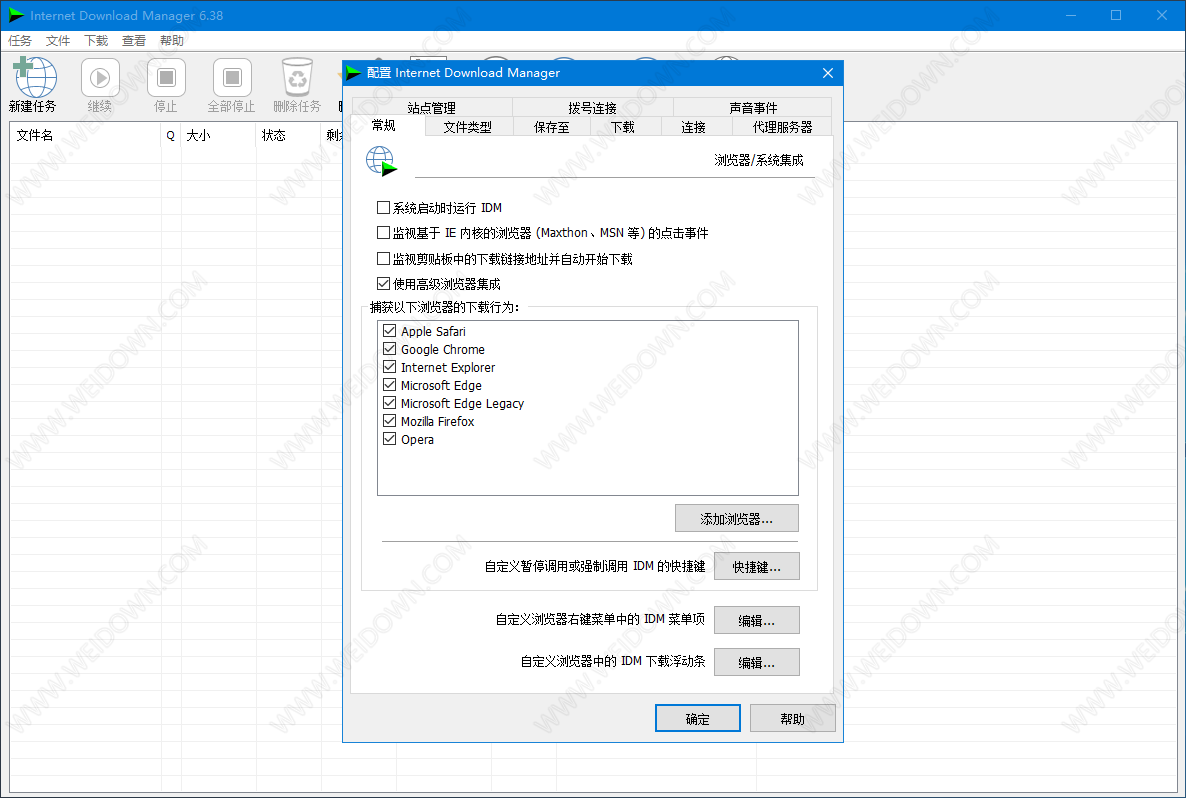Confirm settings with the 确定 button

[x=697, y=719]
